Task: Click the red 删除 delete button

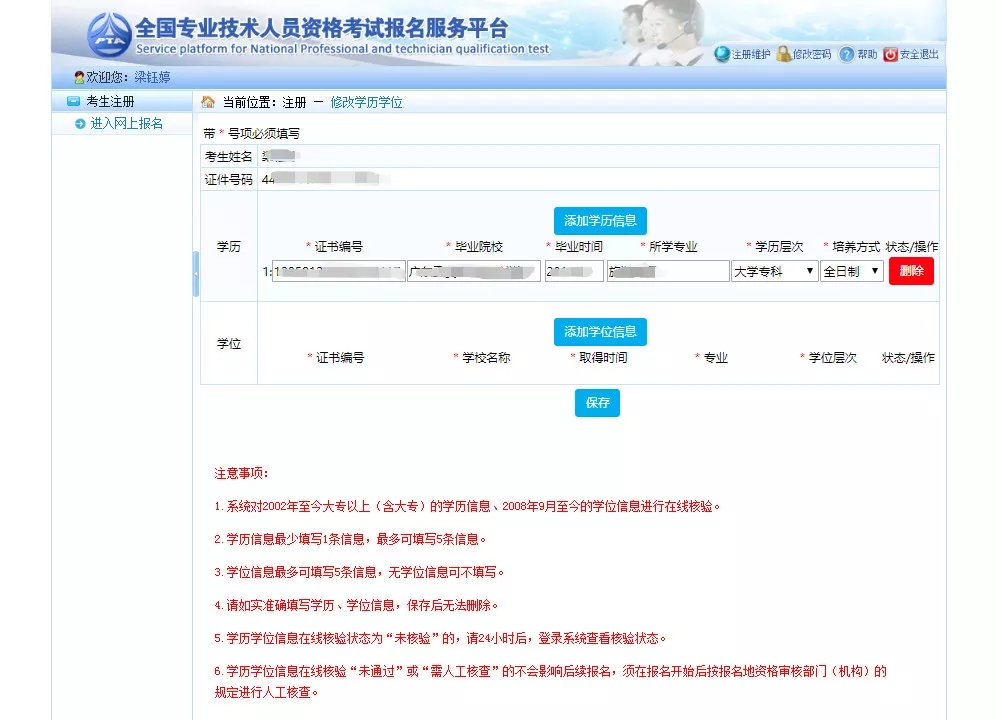Action: tap(910, 270)
